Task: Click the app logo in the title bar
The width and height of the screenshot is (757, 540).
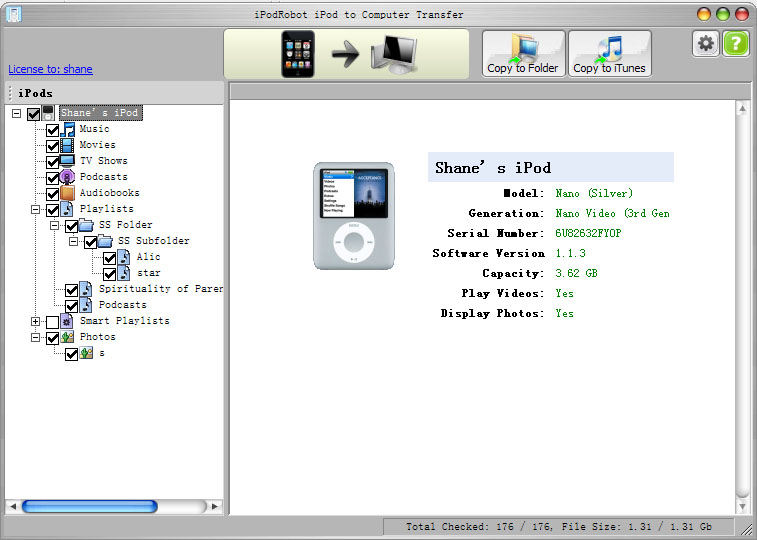Action: point(14,14)
